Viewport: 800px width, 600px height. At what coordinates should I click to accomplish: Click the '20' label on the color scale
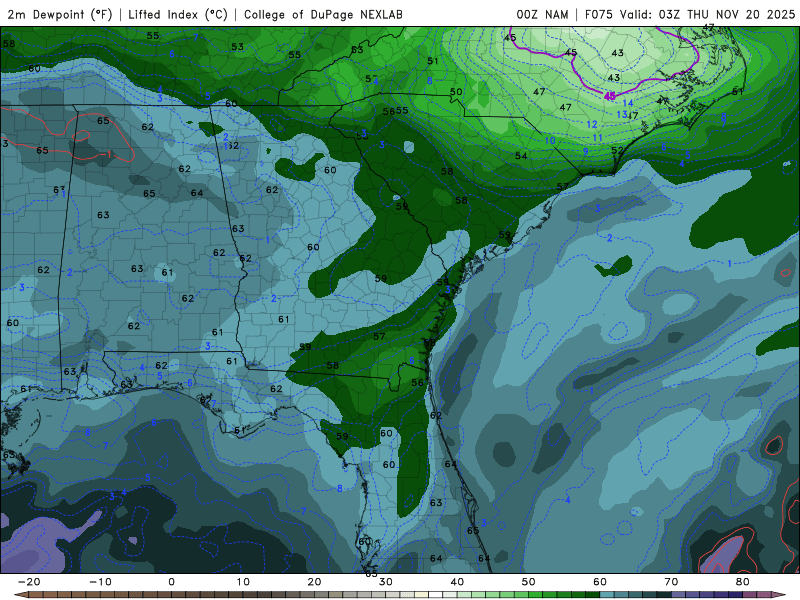tap(314, 582)
